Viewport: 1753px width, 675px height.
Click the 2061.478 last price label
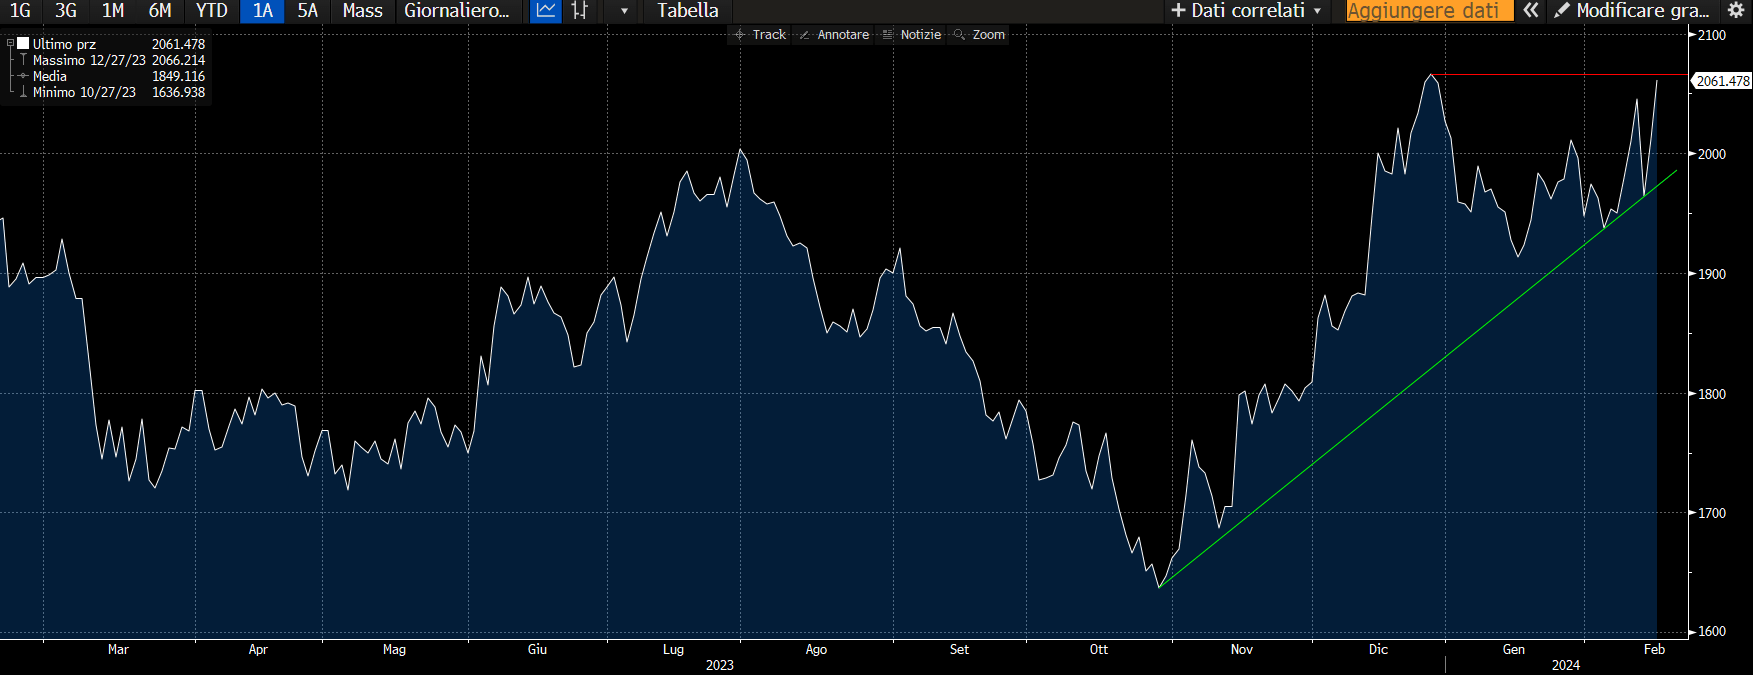(1722, 81)
